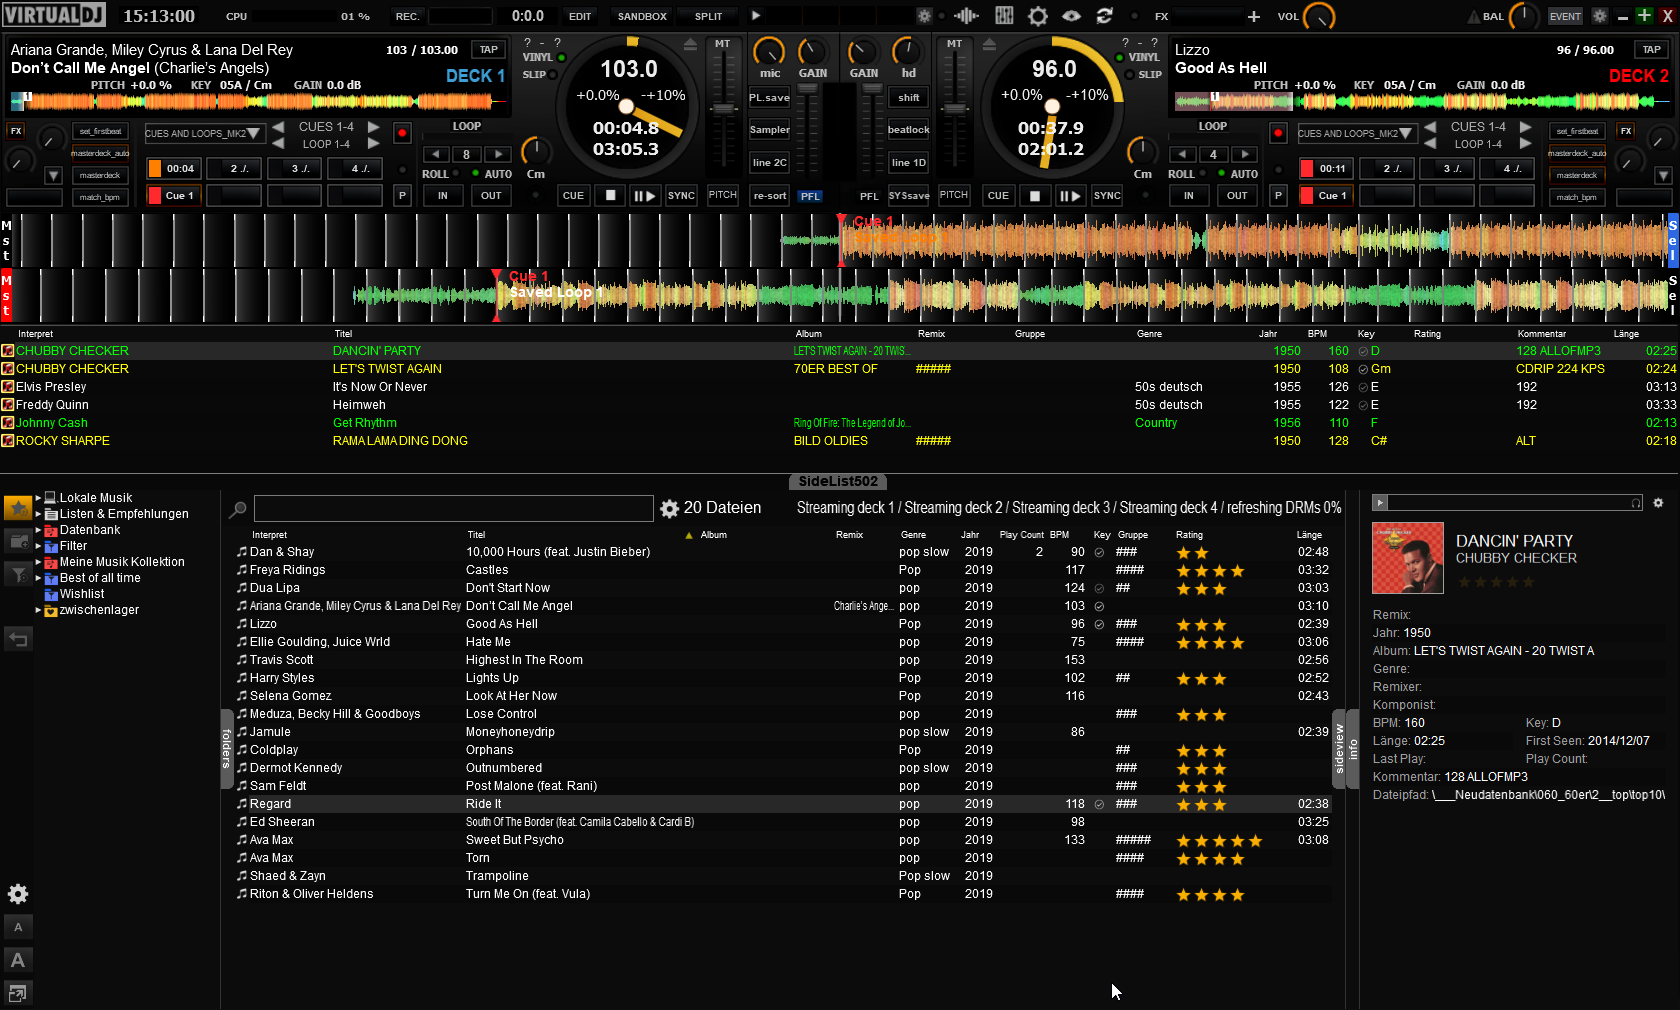The height and width of the screenshot is (1010, 1680).
Task: Open browser settings gear at bottom left
Action: click(18, 894)
